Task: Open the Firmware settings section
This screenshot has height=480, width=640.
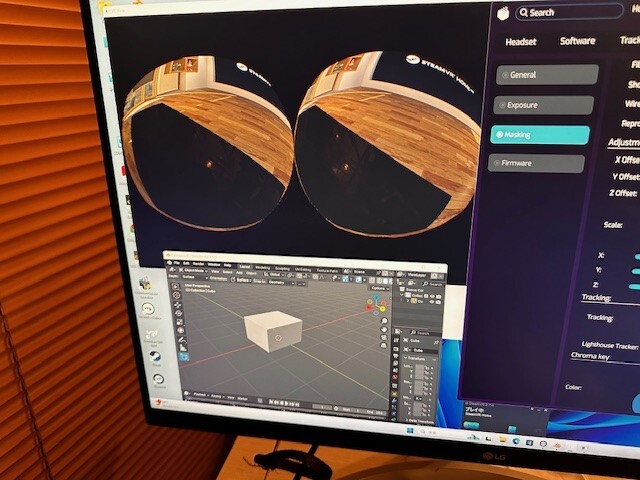Action: tap(536, 163)
